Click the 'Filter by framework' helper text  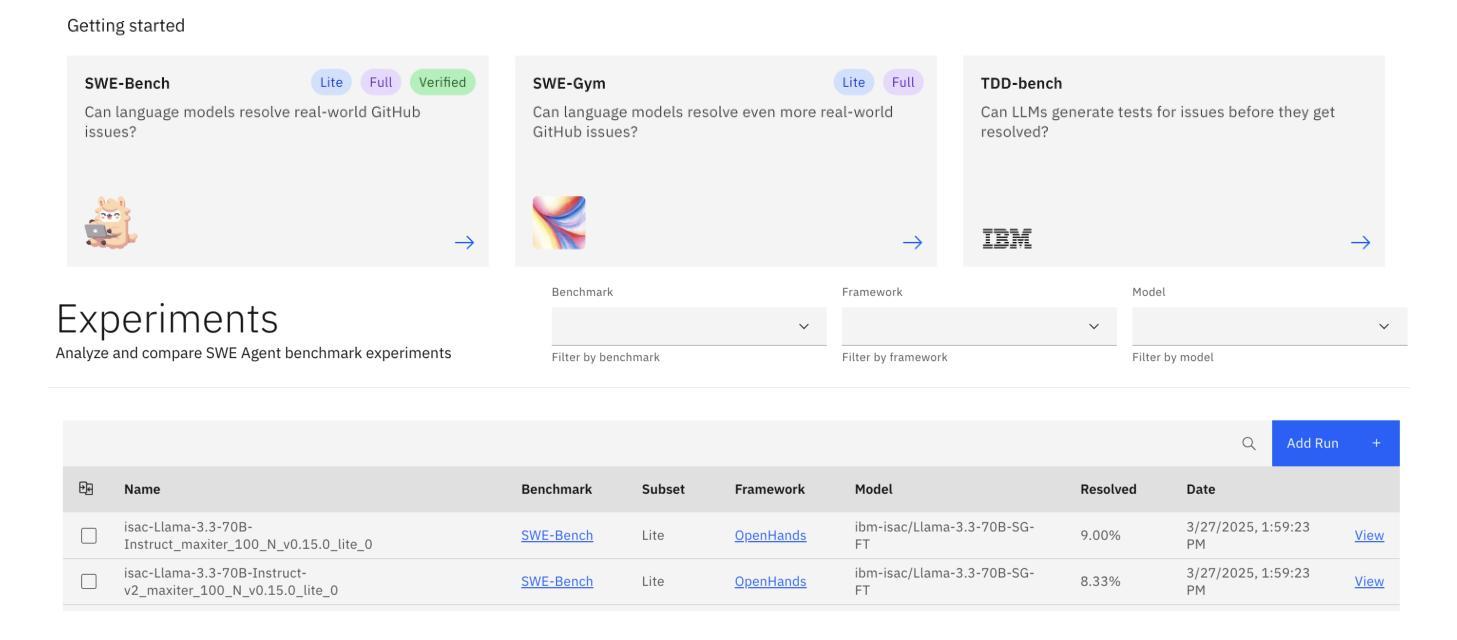pyautogui.click(x=895, y=357)
